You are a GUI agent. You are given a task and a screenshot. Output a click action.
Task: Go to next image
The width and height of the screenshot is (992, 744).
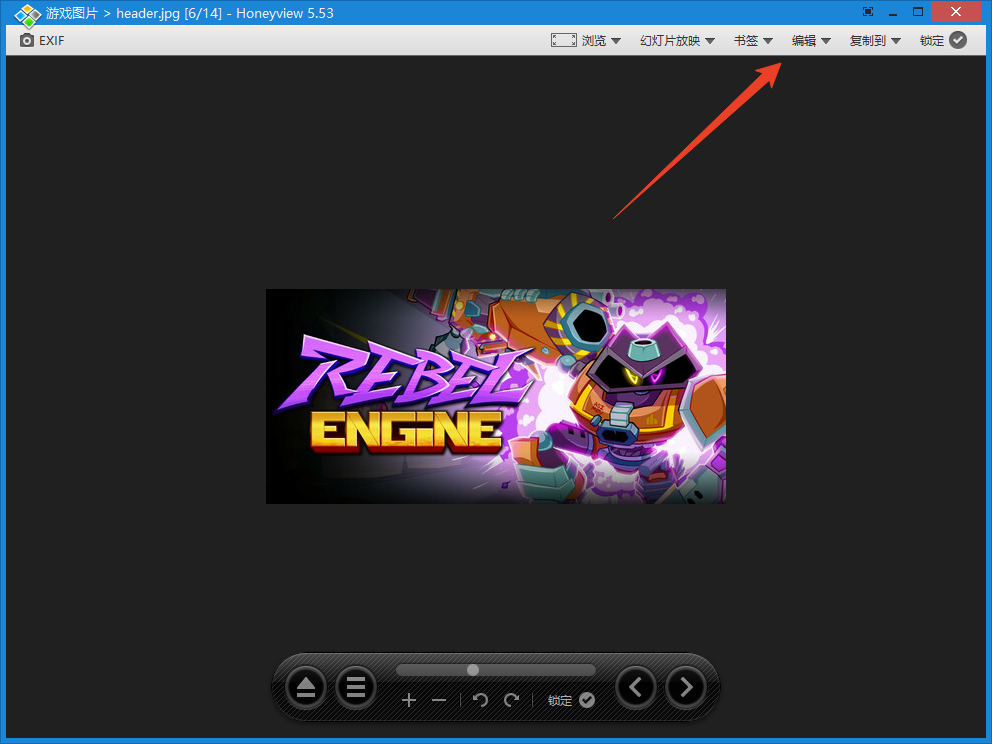685,687
